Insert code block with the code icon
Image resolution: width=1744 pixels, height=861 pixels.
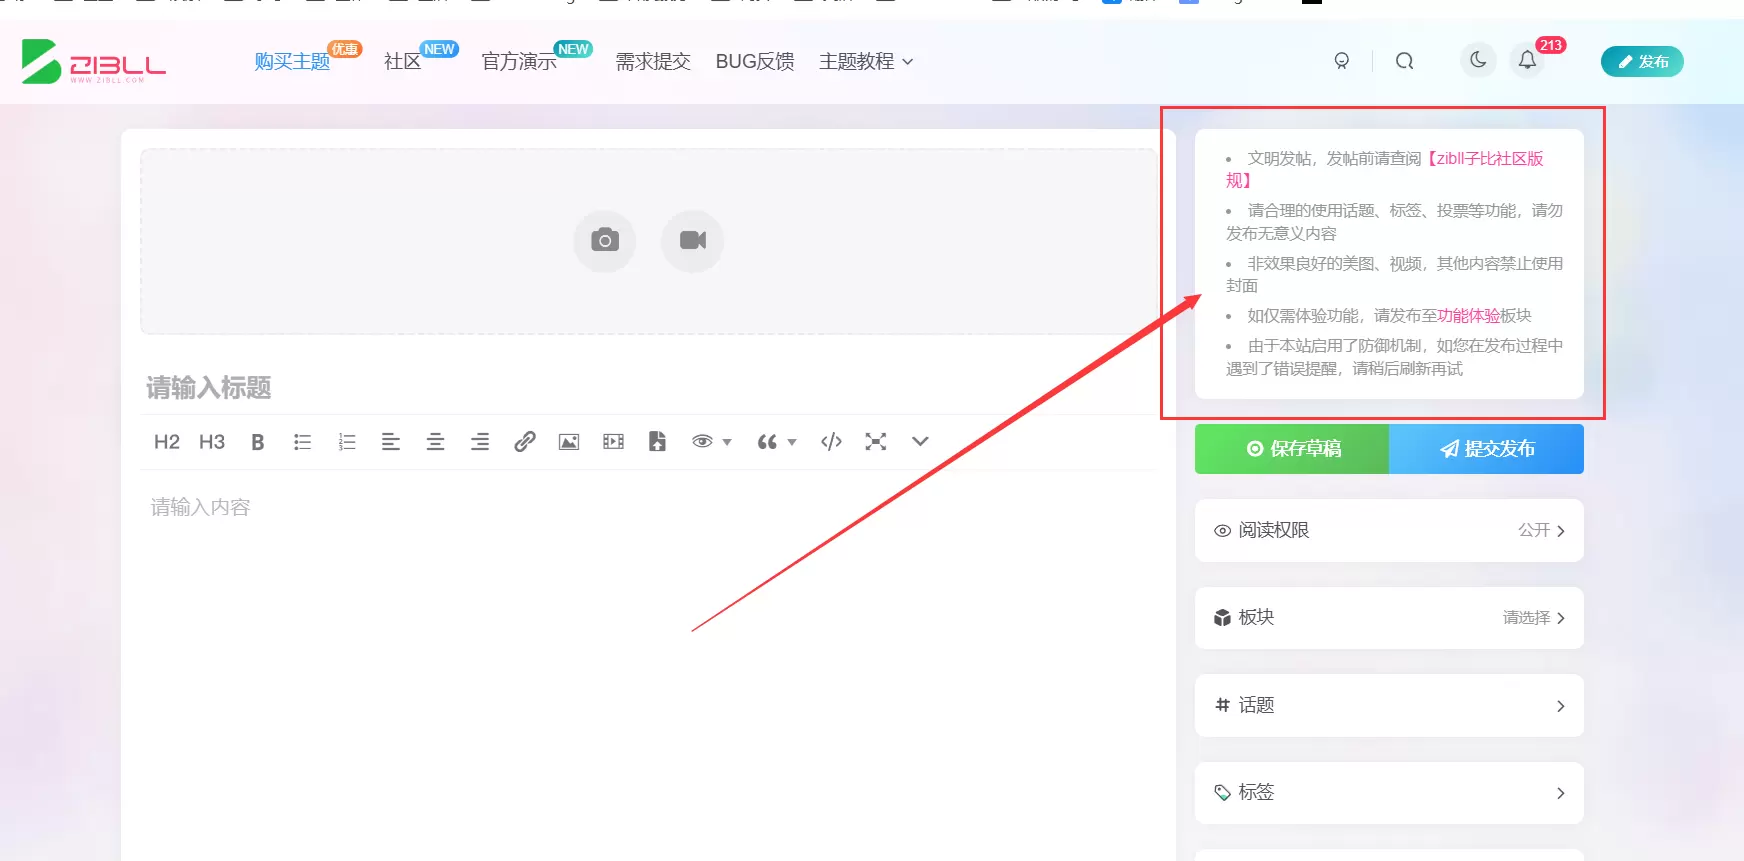click(x=831, y=442)
